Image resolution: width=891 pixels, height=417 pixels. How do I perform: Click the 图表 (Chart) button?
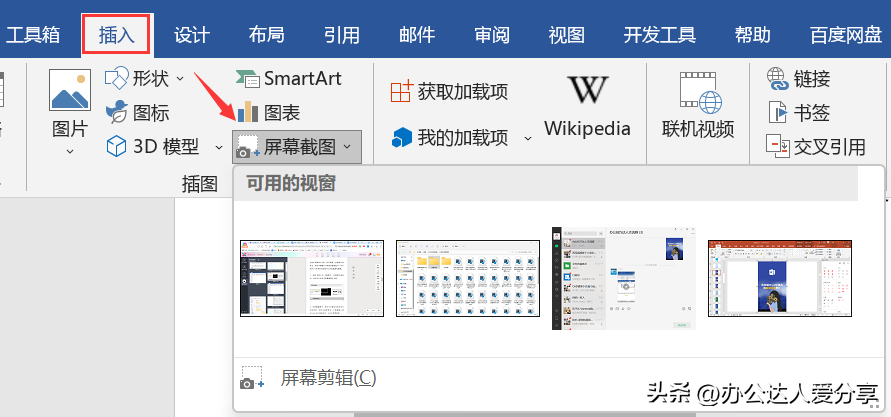(267, 112)
